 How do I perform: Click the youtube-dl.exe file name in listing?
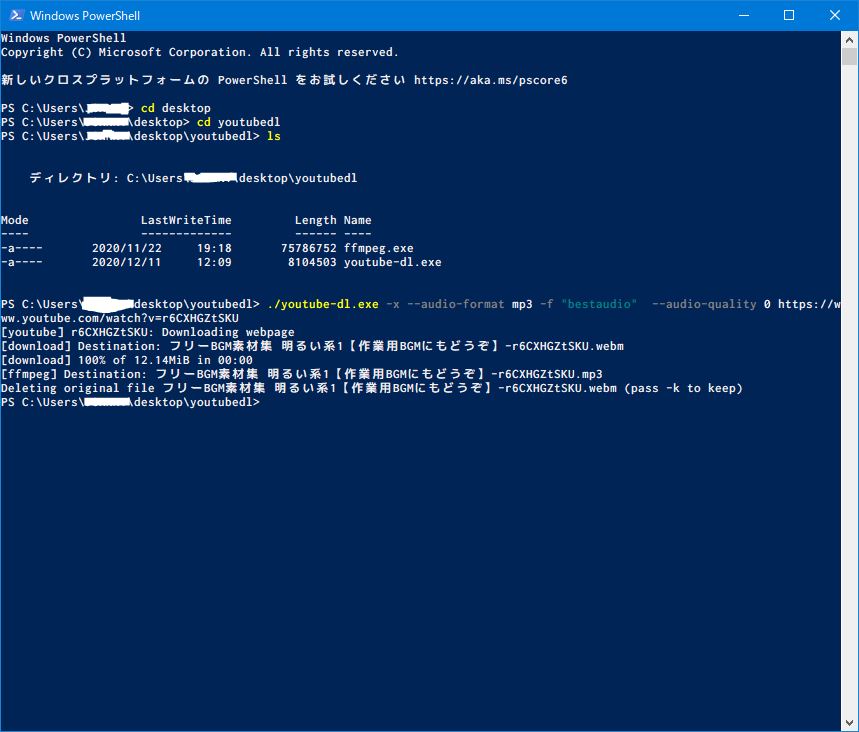click(x=392, y=262)
